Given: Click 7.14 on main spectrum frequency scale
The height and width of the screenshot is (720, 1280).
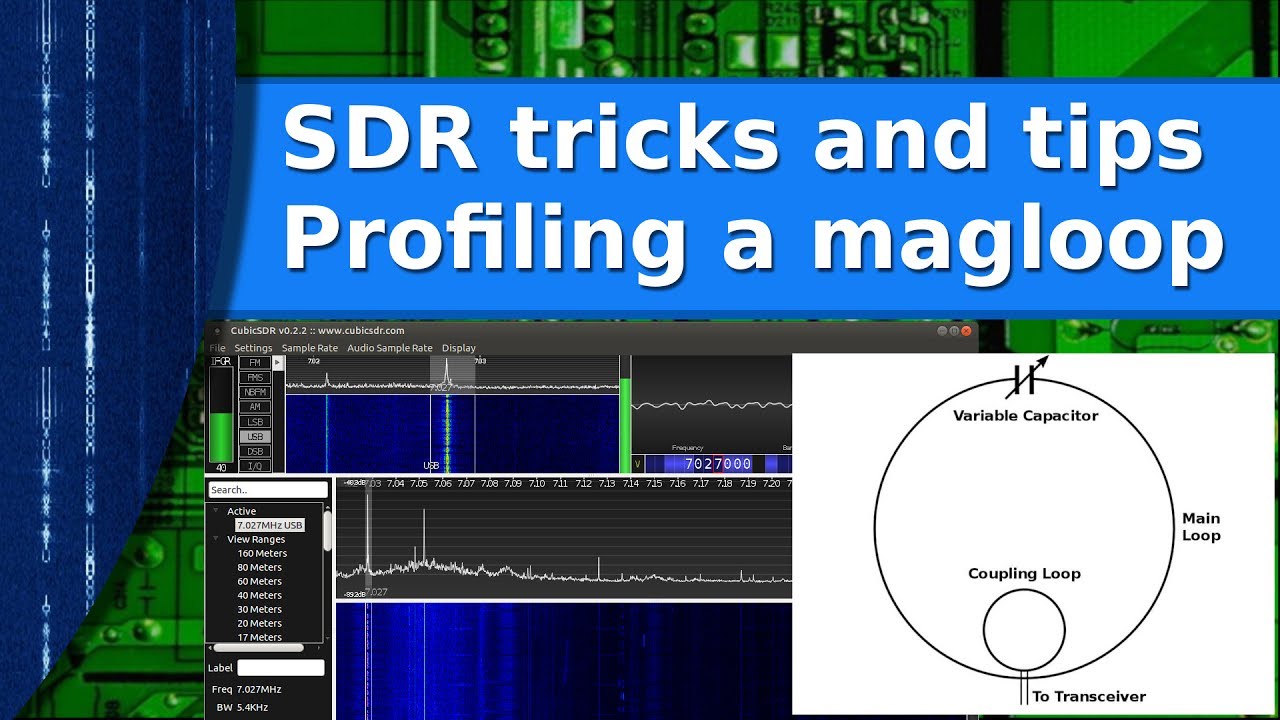Looking at the screenshot, I should [x=630, y=484].
